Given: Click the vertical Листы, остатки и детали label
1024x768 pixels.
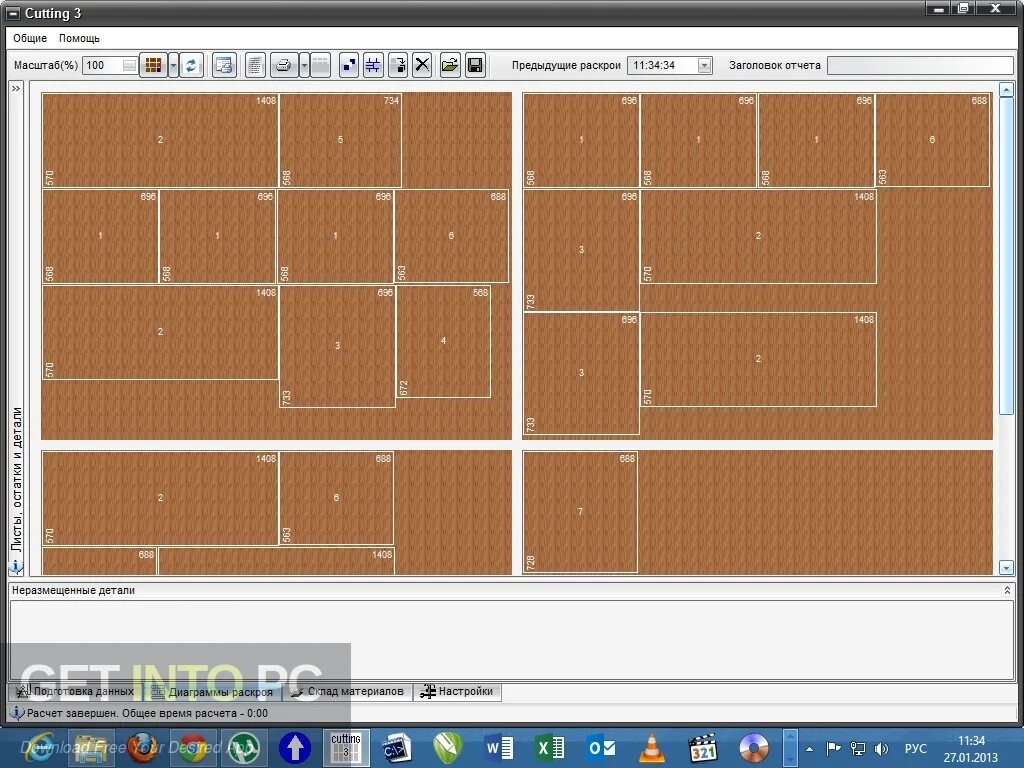Looking at the screenshot, I should click(17, 480).
